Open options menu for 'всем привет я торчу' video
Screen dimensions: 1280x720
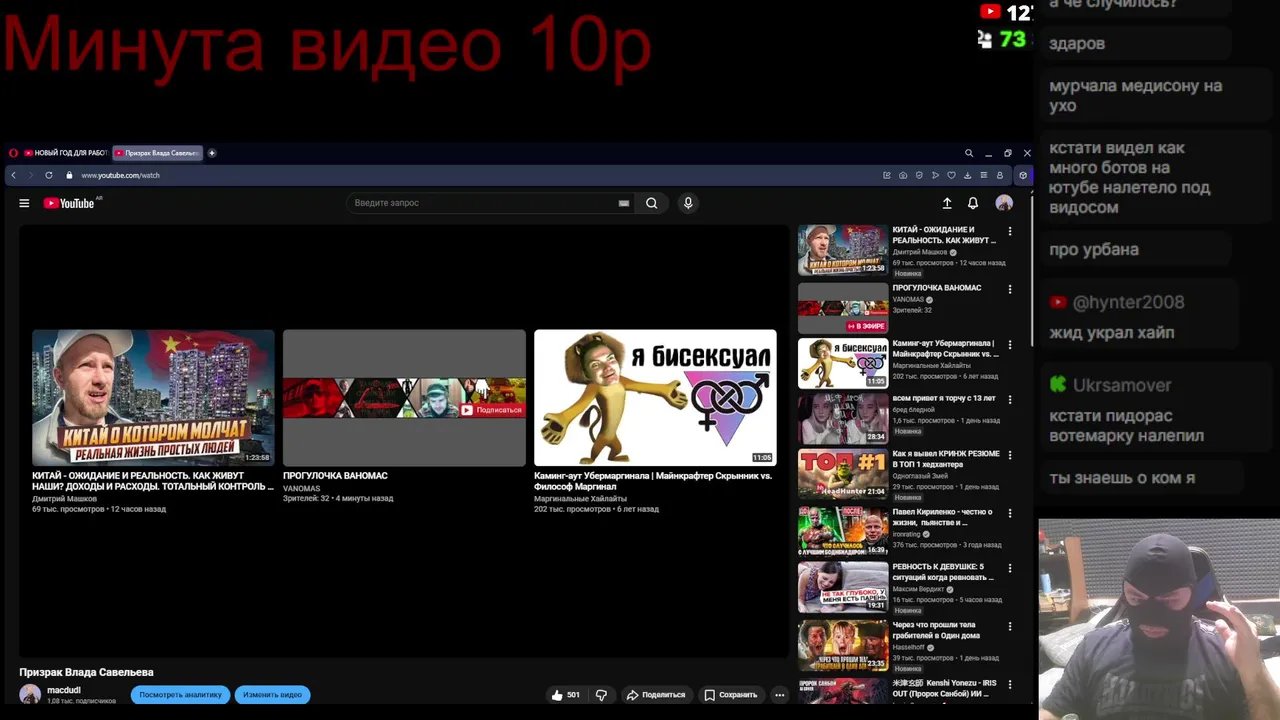tap(1010, 399)
